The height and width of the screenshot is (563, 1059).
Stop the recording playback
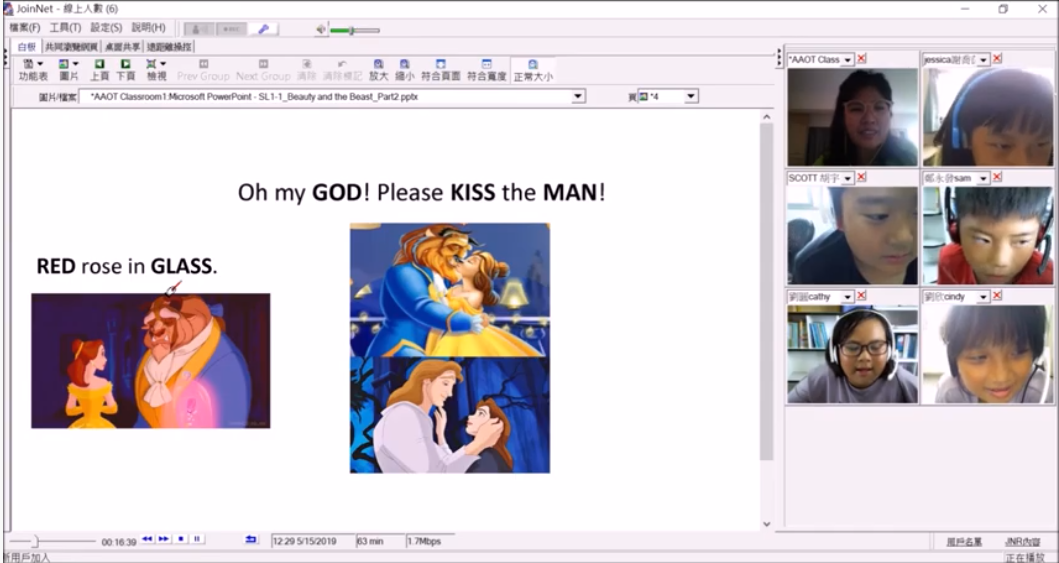(x=180, y=539)
